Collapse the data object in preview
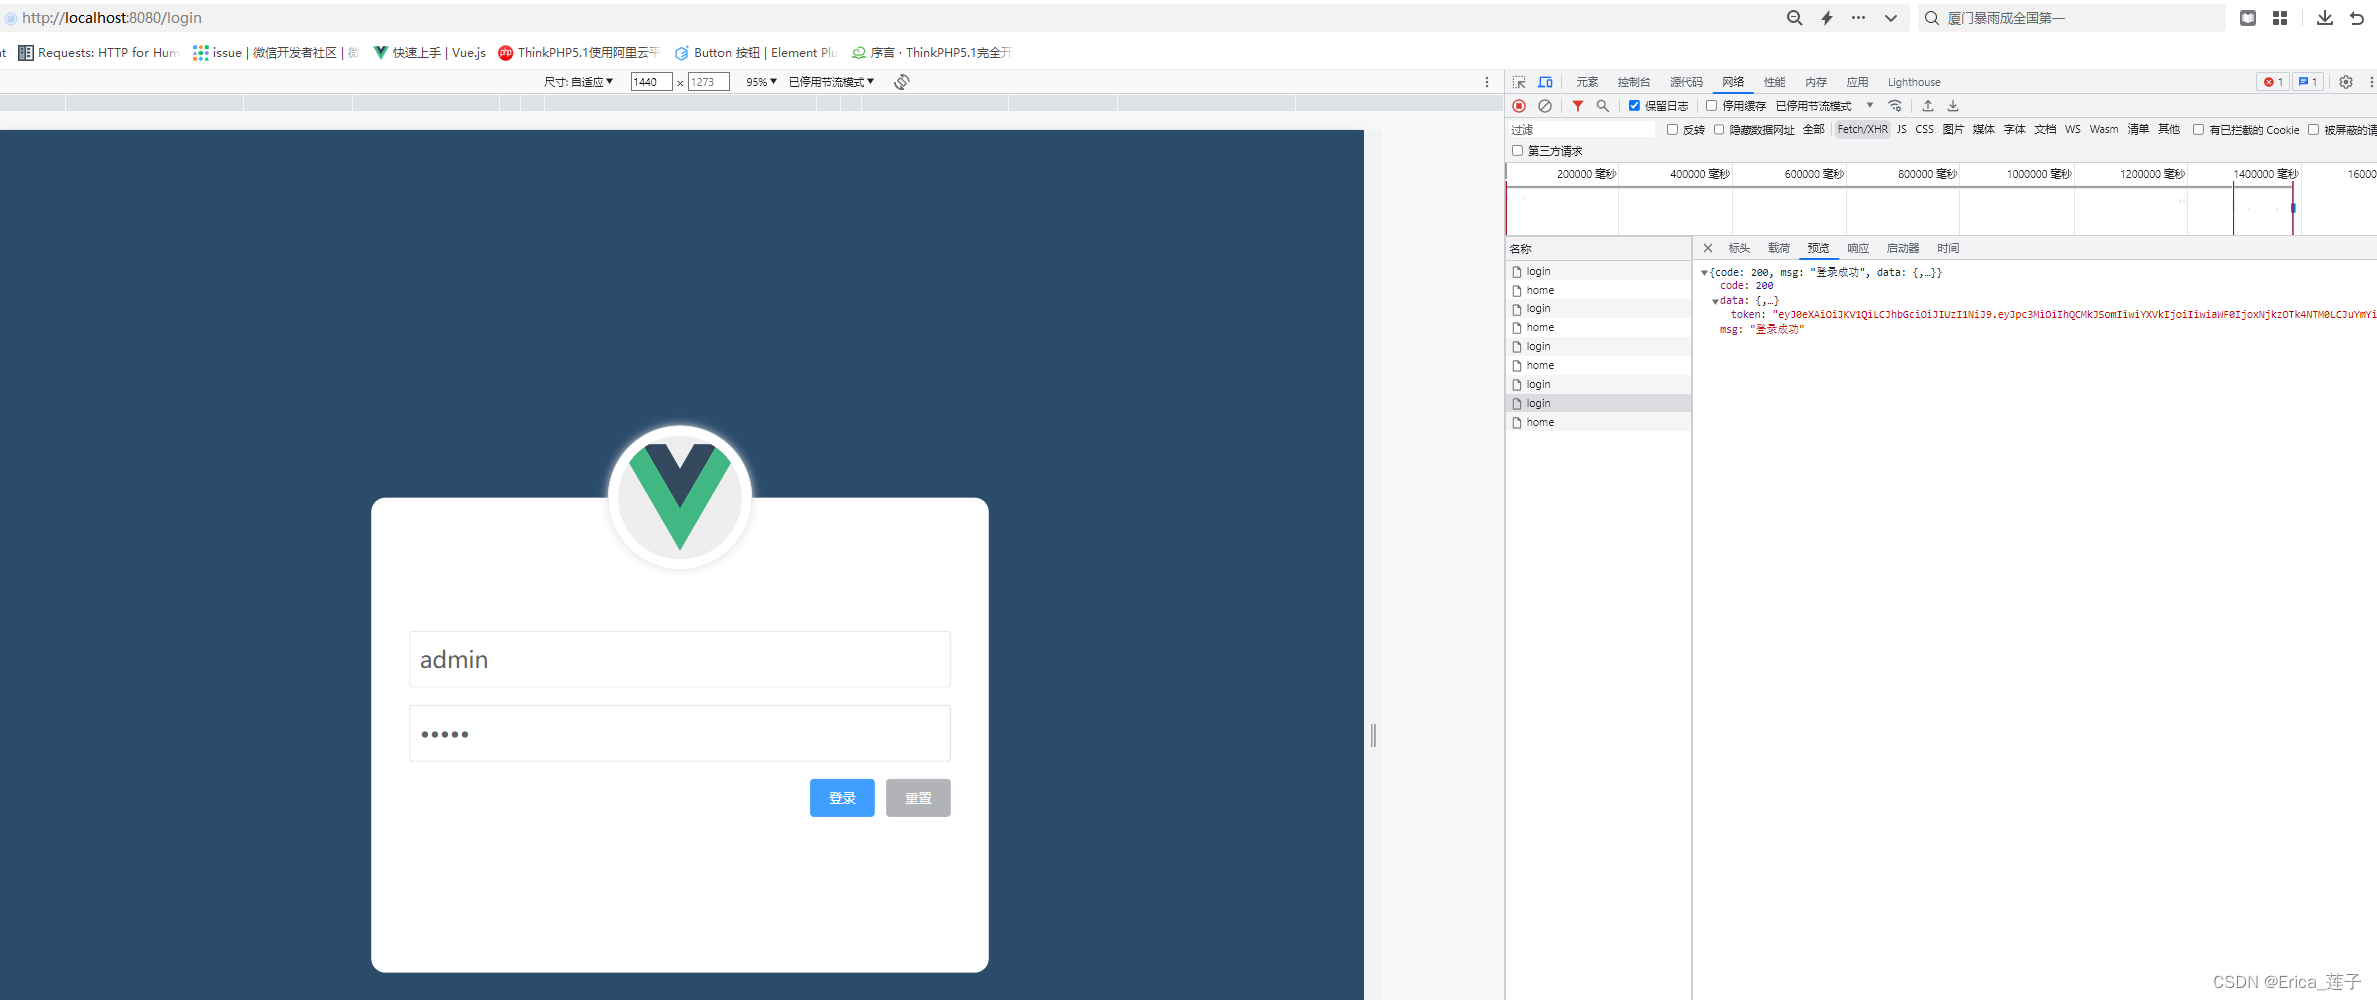This screenshot has width=2377, height=1000. coord(1715,301)
